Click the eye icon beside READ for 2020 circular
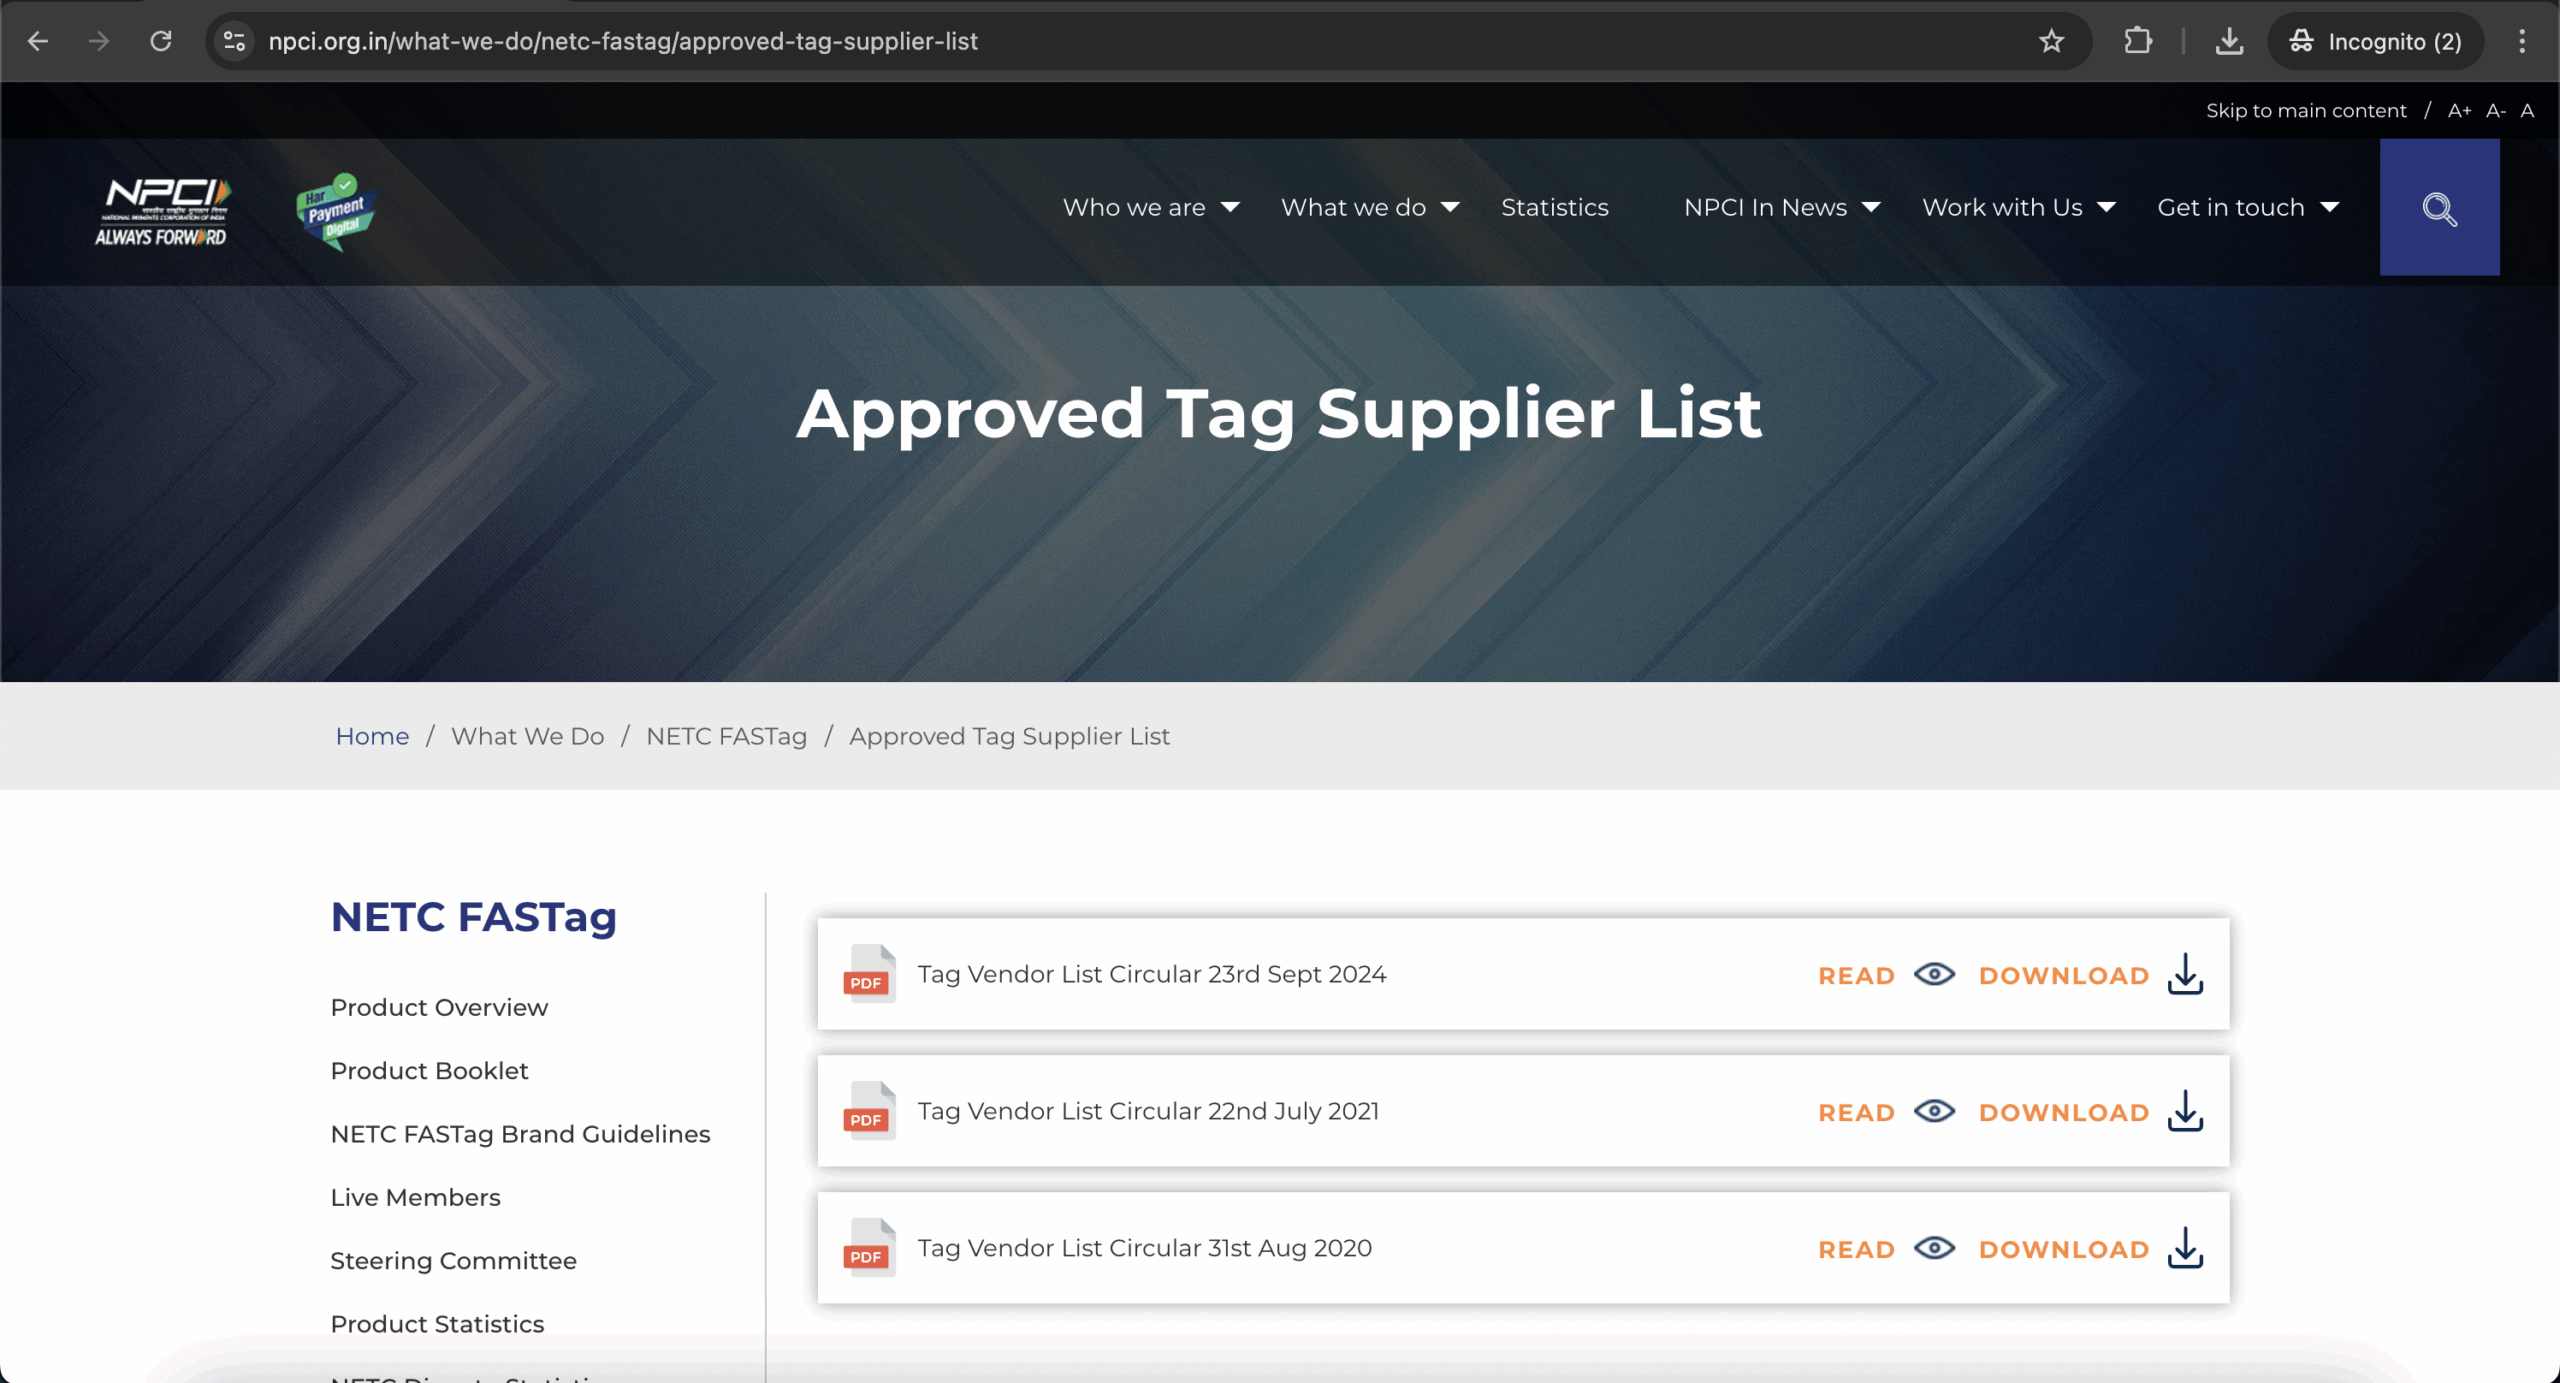 1933,1249
